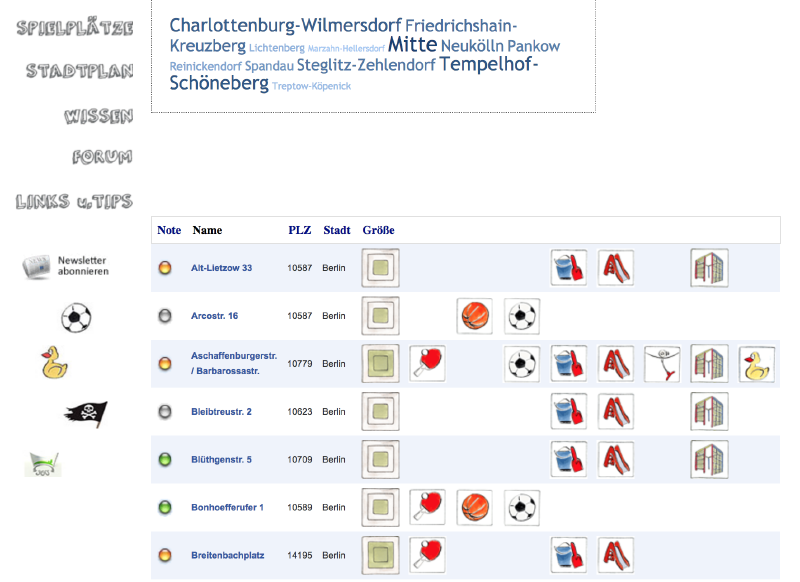Click the duck icon in the Aschaffenburgerstr. row
The image size is (800, 582).
[x=757, y=364]
